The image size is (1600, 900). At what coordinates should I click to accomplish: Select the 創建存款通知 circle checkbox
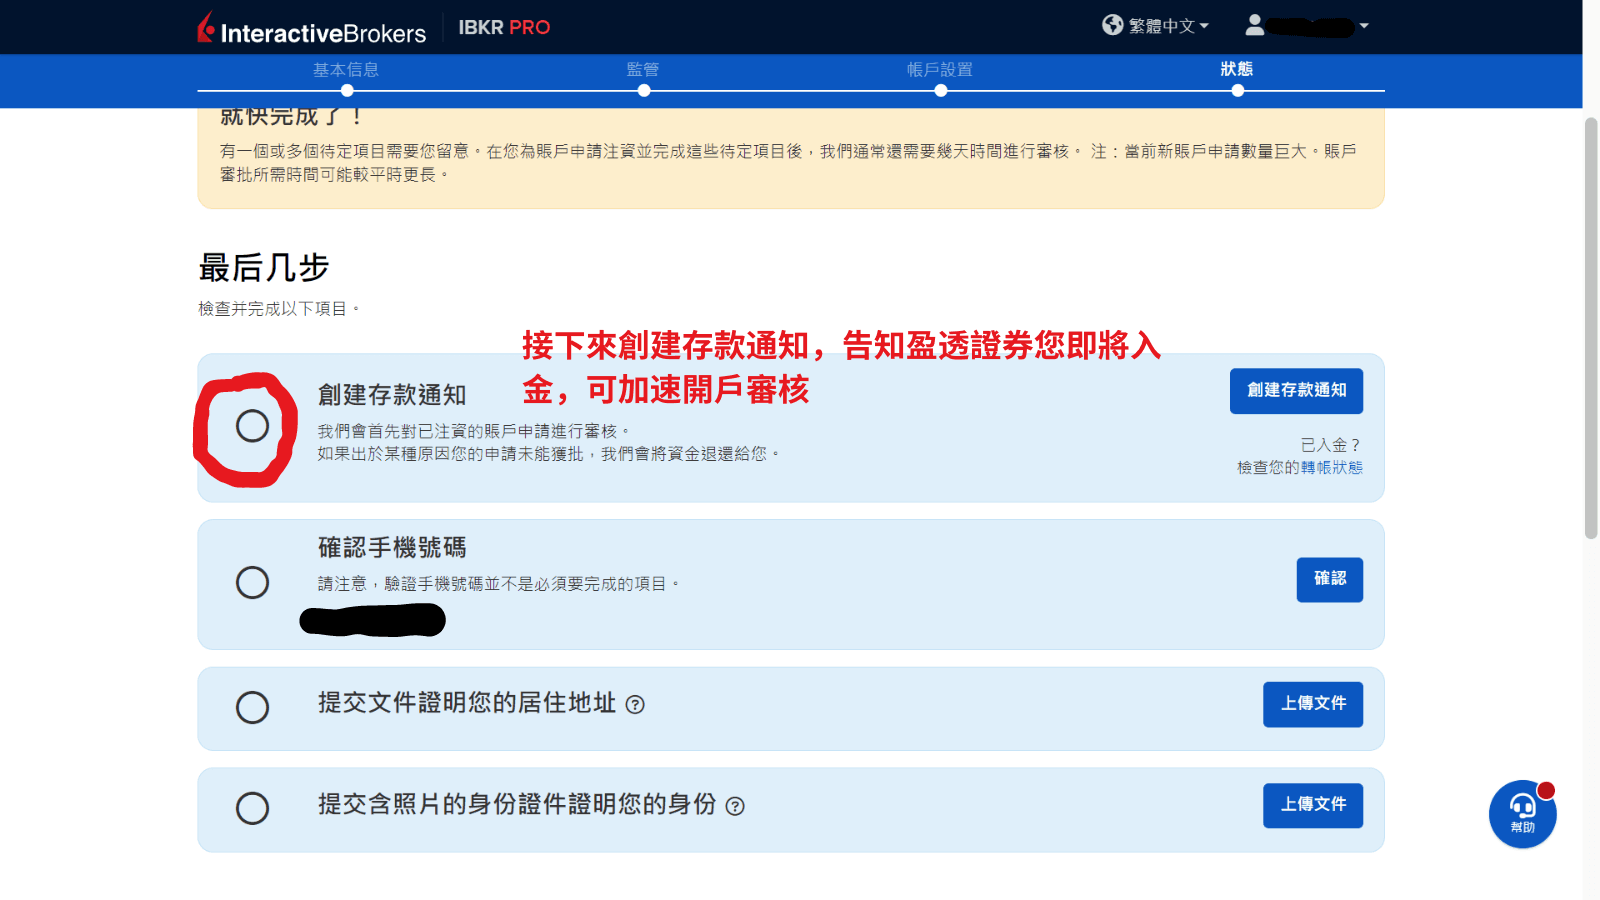[253, 426]
